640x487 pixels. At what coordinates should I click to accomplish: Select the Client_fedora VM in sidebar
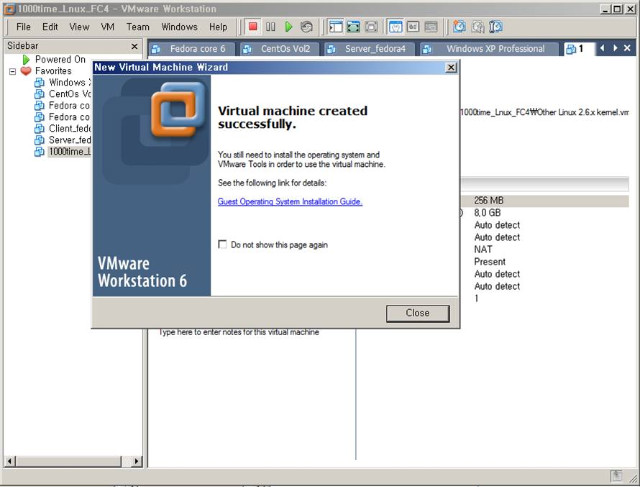pyautogui.click(x=62, y=129)
